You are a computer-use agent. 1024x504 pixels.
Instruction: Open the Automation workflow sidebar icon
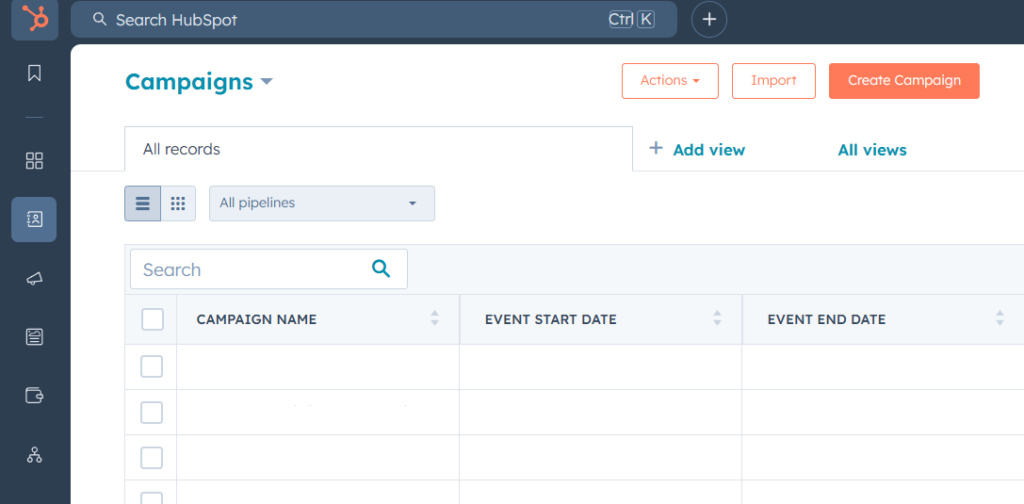pyautogui.click(x=34, y=455)
